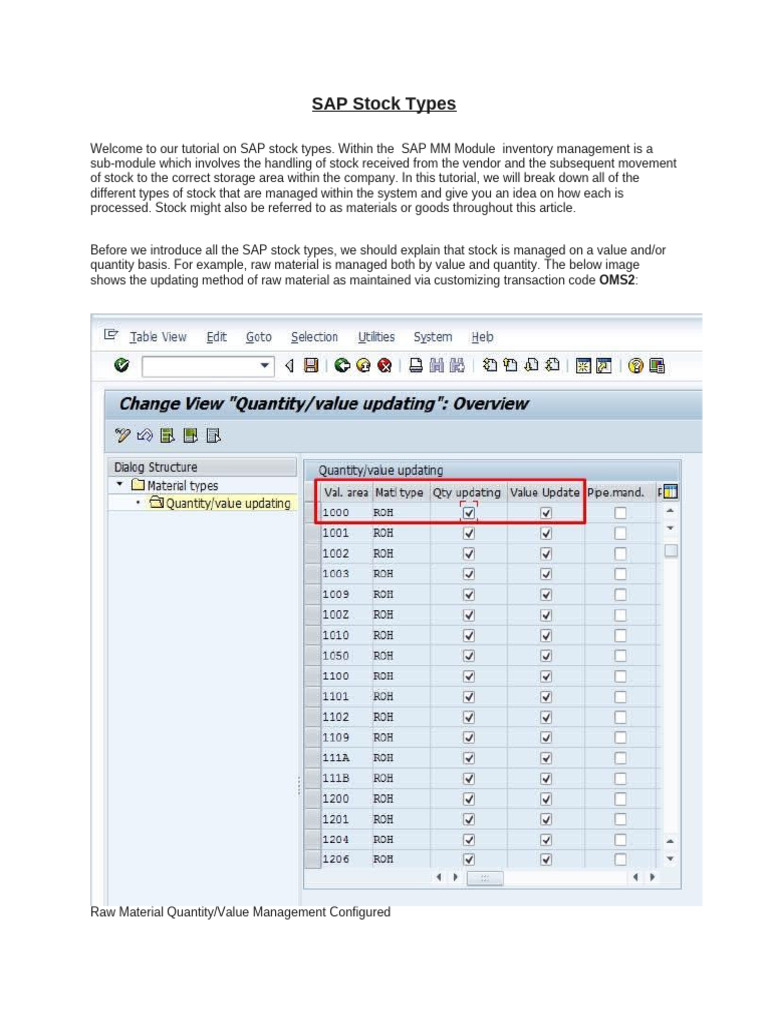Click the Select All icon

[x=167, y=435]
